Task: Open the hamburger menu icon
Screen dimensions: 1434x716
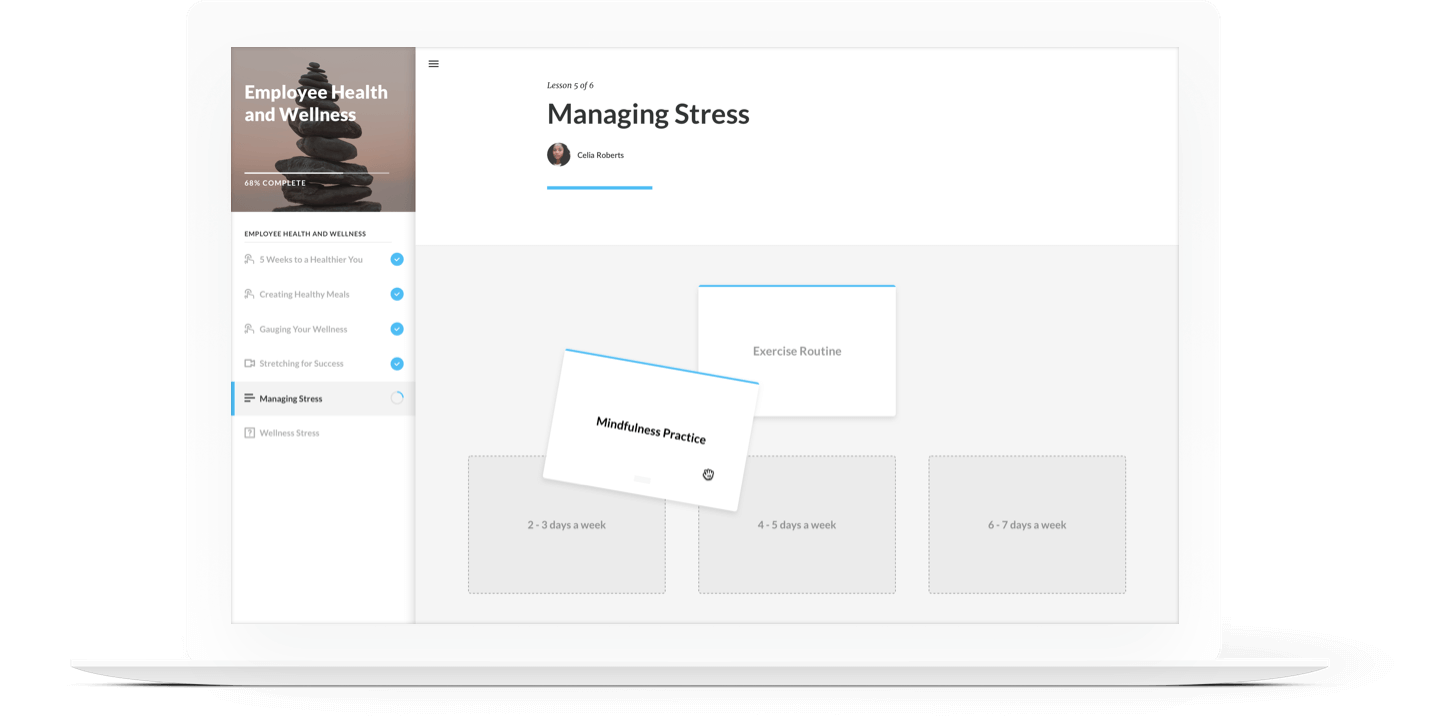Action: (x=433, y=64)
